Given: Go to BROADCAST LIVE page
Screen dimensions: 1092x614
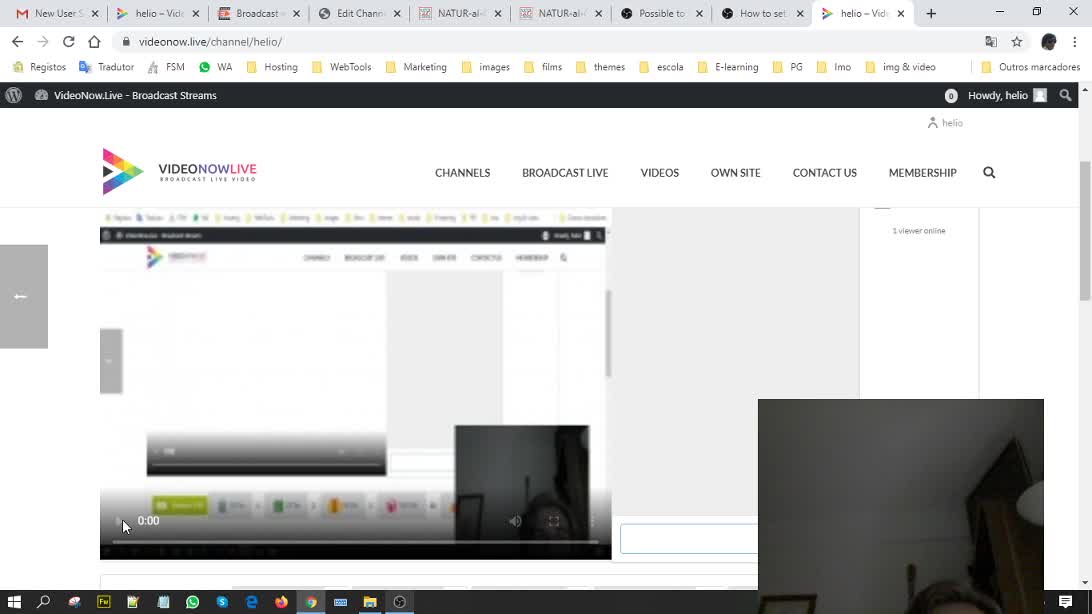Looking at the screenshot, I should click(565, 173).
